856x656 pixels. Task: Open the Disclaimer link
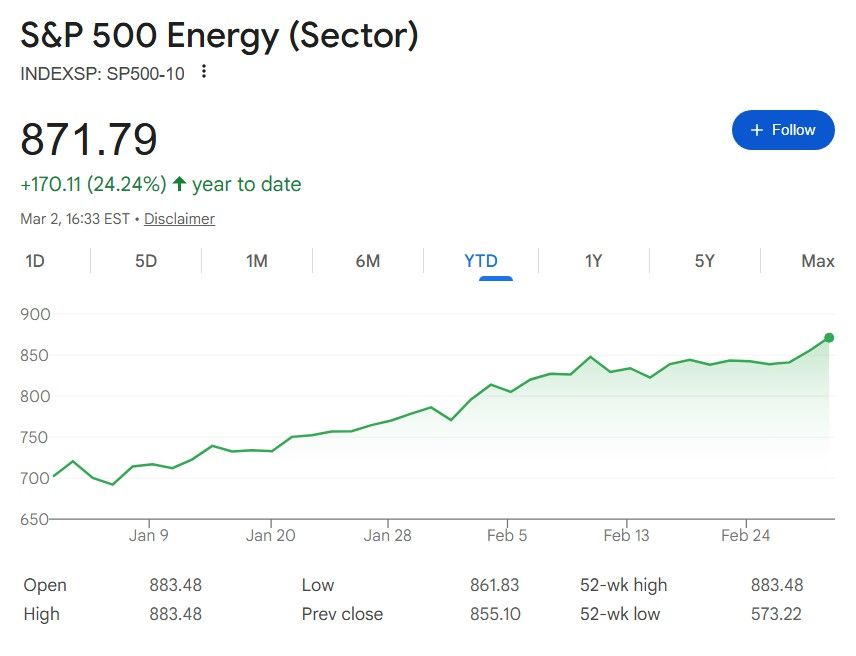point(179,218)
